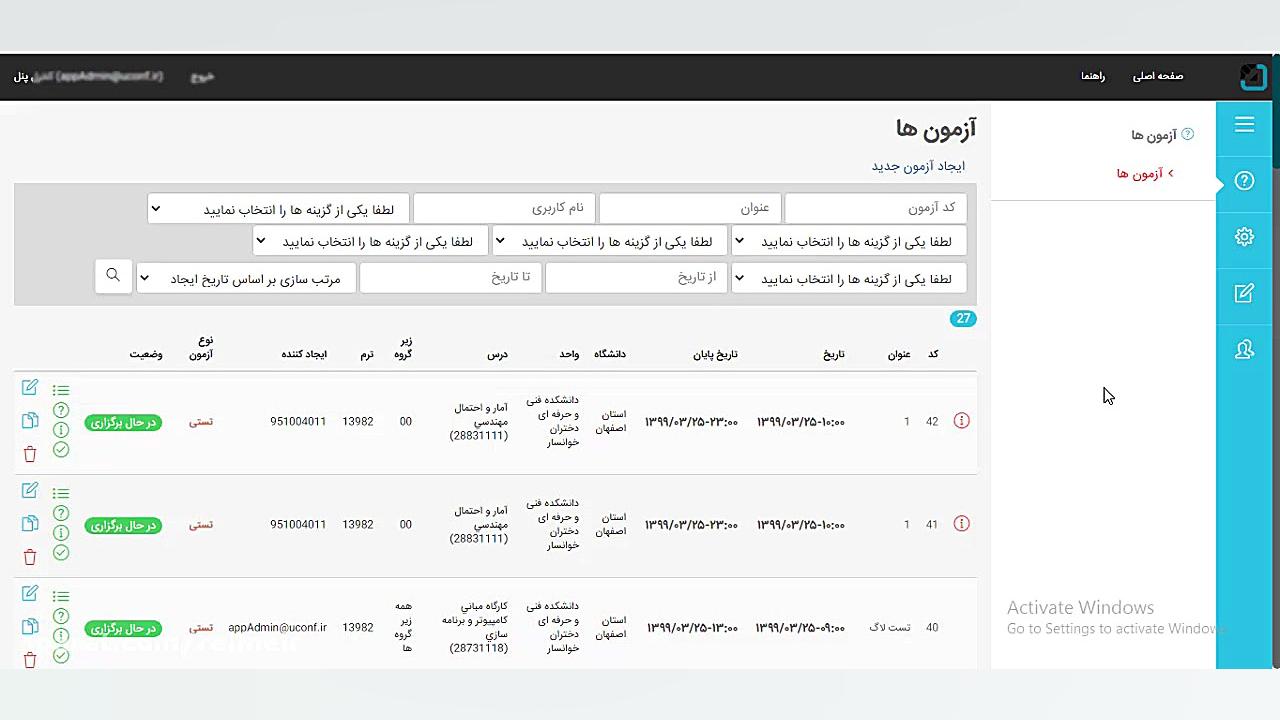Click the green info icon for exam 41
Screen dimensions: 1280x720
pos(61,533)
